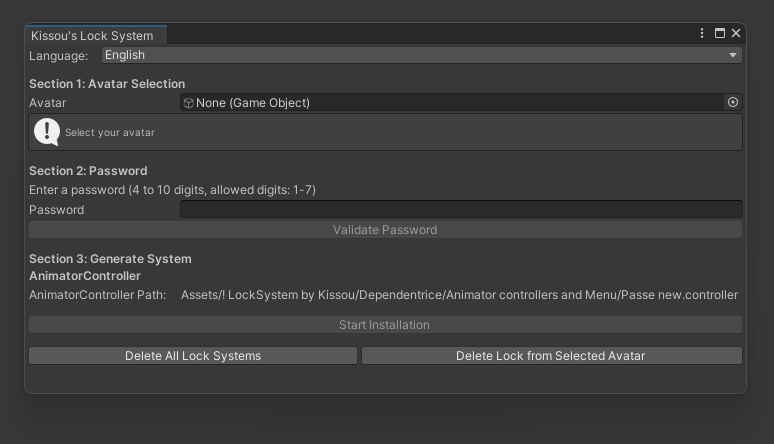Maximize the Lock System window
The width and height of the screenshot is (774, 444).
(x=720, y=33)
